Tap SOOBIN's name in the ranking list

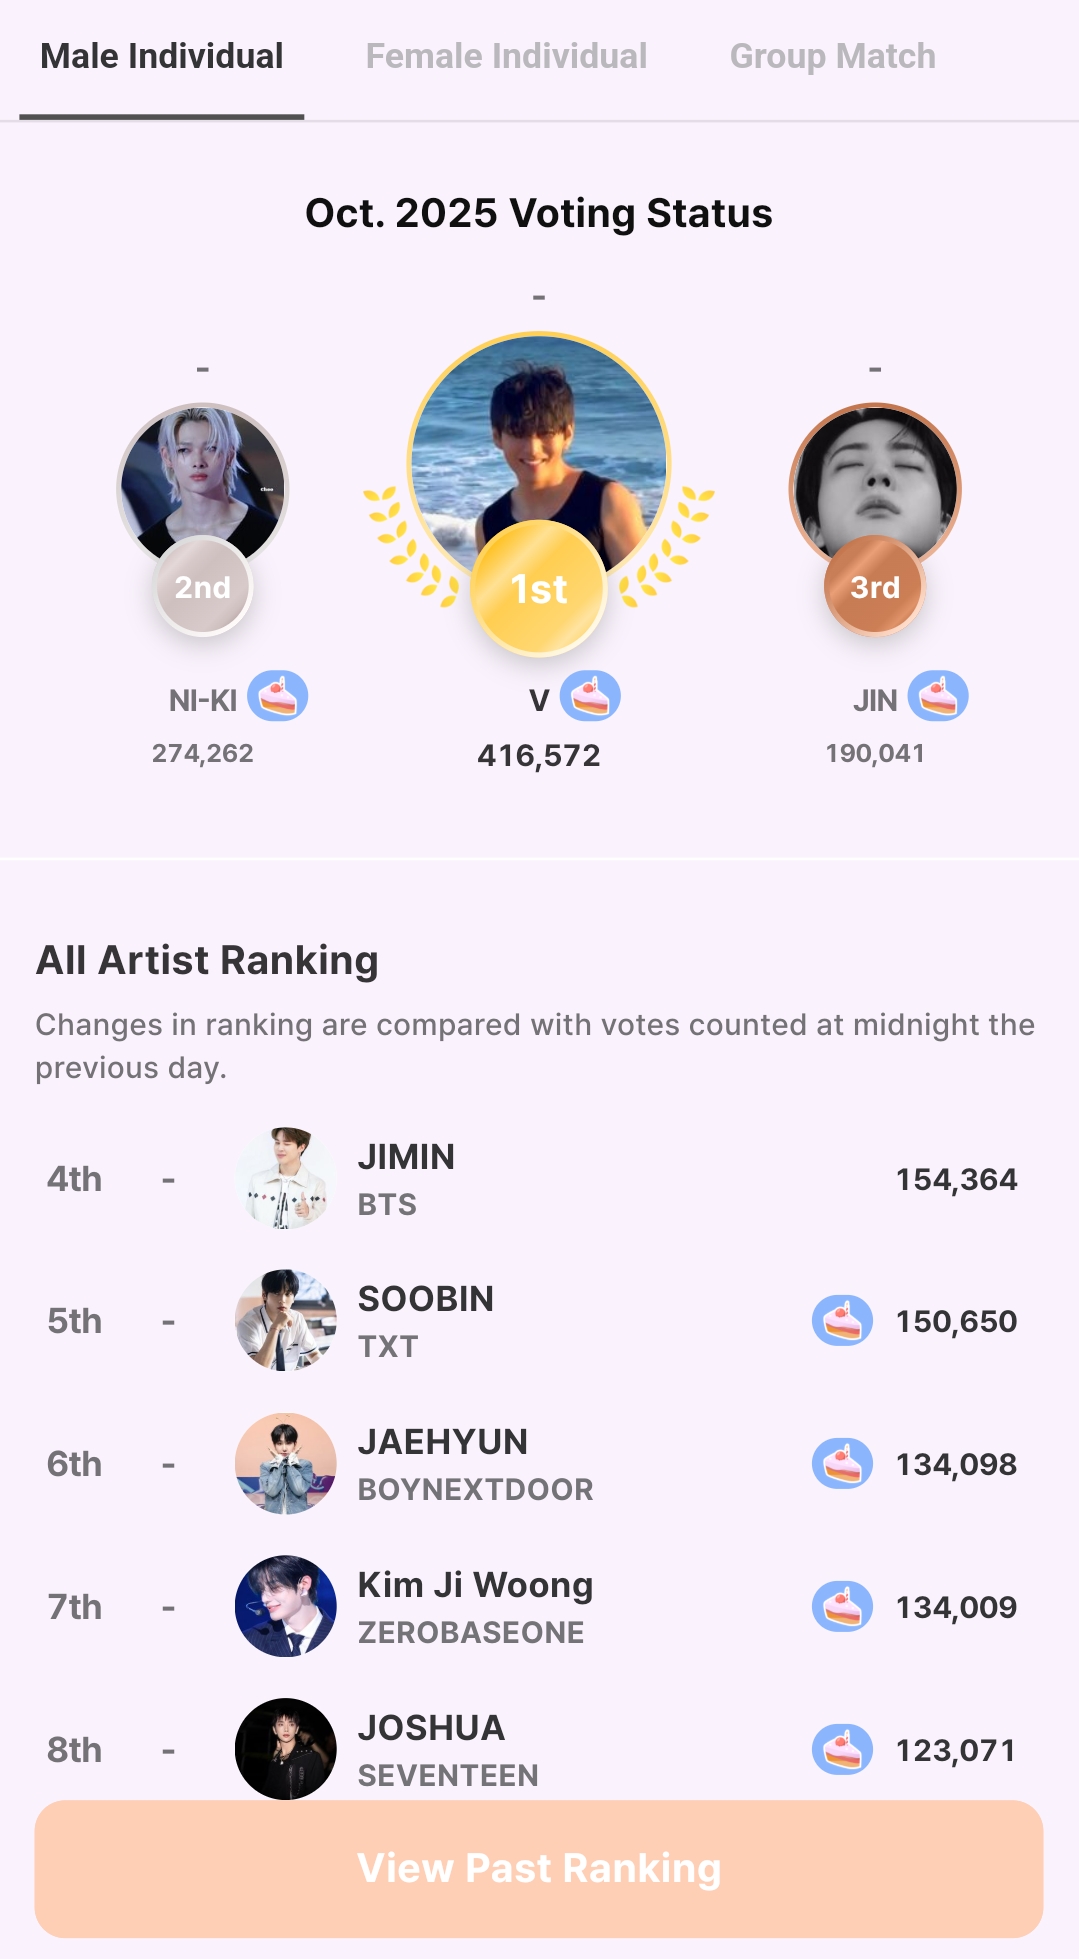426,1299
